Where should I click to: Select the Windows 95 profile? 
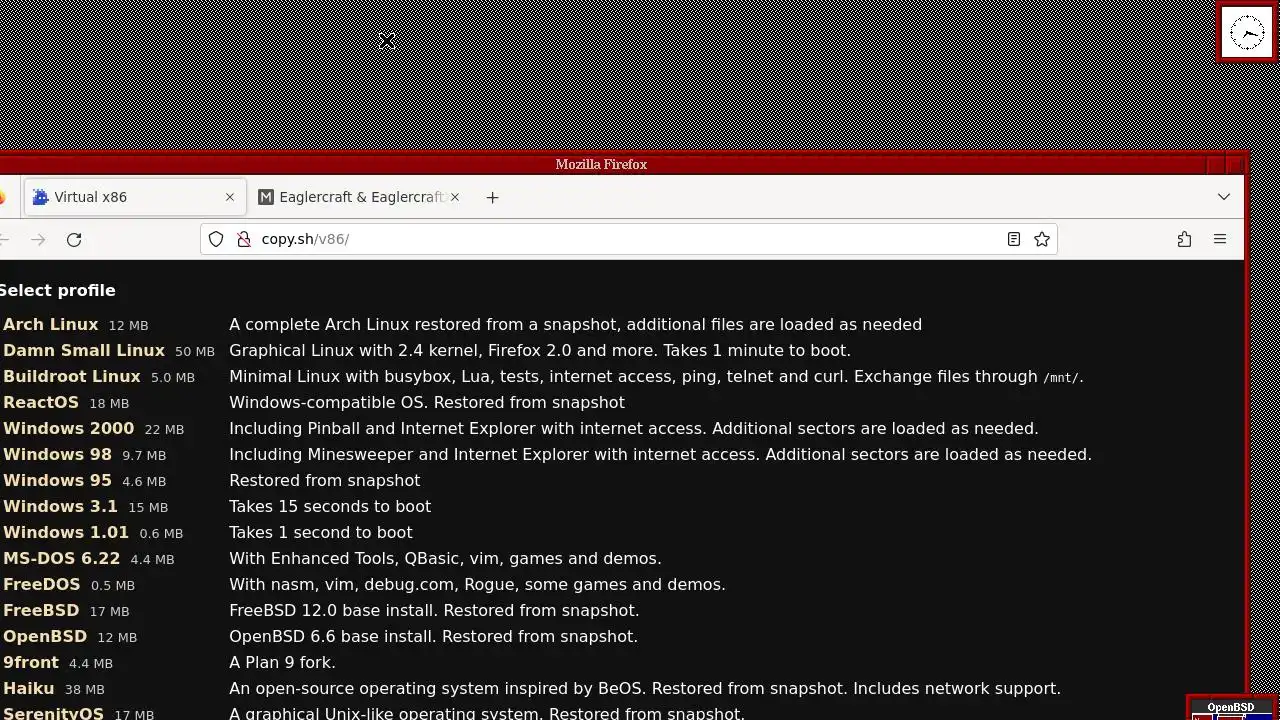(x=57, y=480)
